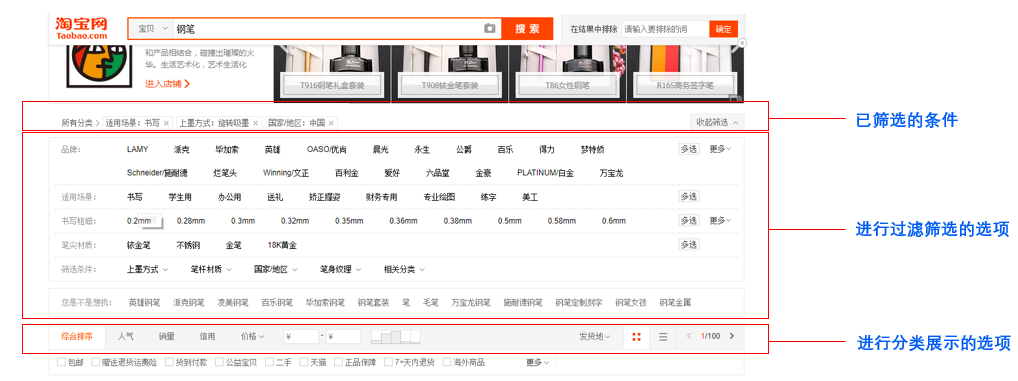The width and height of the screenshot is (1018, 381).
Task: Remove the 国家/地区:中国 filter tag
Action: (x=331, y=123)
